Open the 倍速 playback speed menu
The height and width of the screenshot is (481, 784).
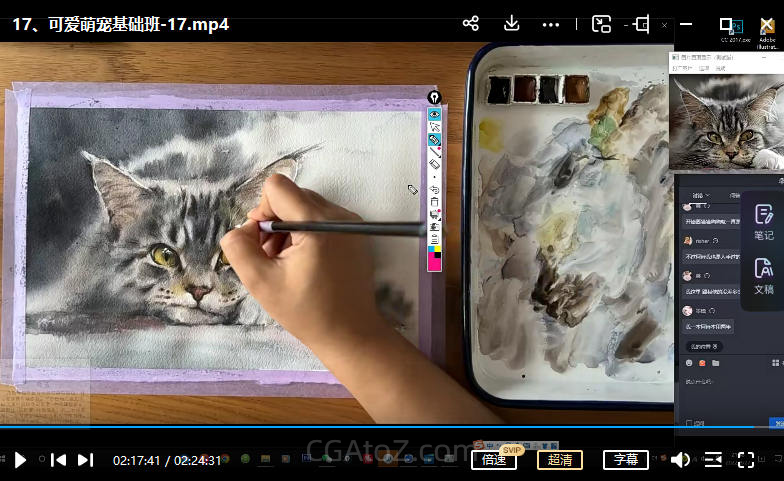point(494,460)
